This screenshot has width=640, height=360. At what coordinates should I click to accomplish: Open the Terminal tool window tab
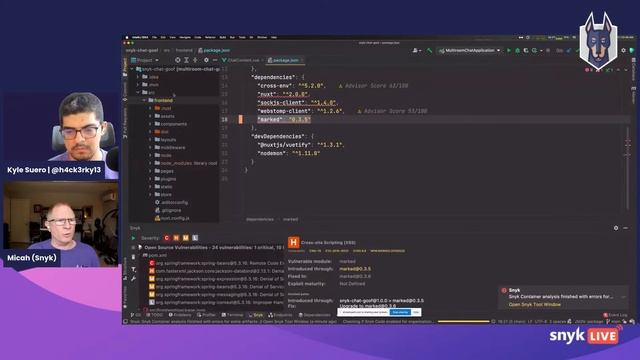pyautogui.click(x=232, y=315)
